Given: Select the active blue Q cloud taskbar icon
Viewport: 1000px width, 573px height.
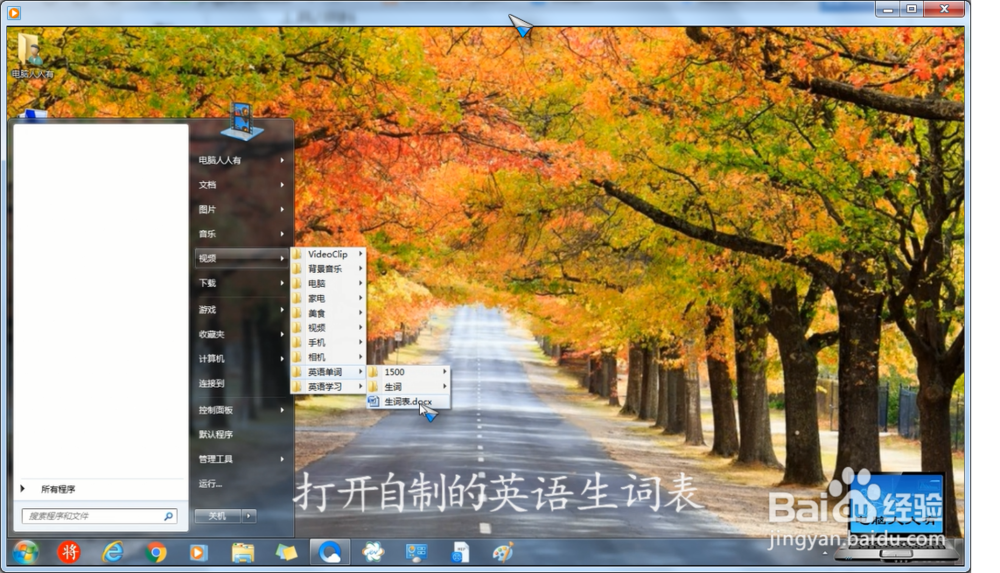Looking at the screenshot, I should (x=330, y=552).
